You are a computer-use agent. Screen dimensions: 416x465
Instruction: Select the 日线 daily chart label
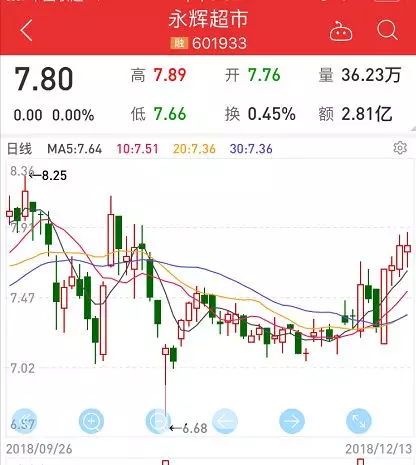(20, 149)
